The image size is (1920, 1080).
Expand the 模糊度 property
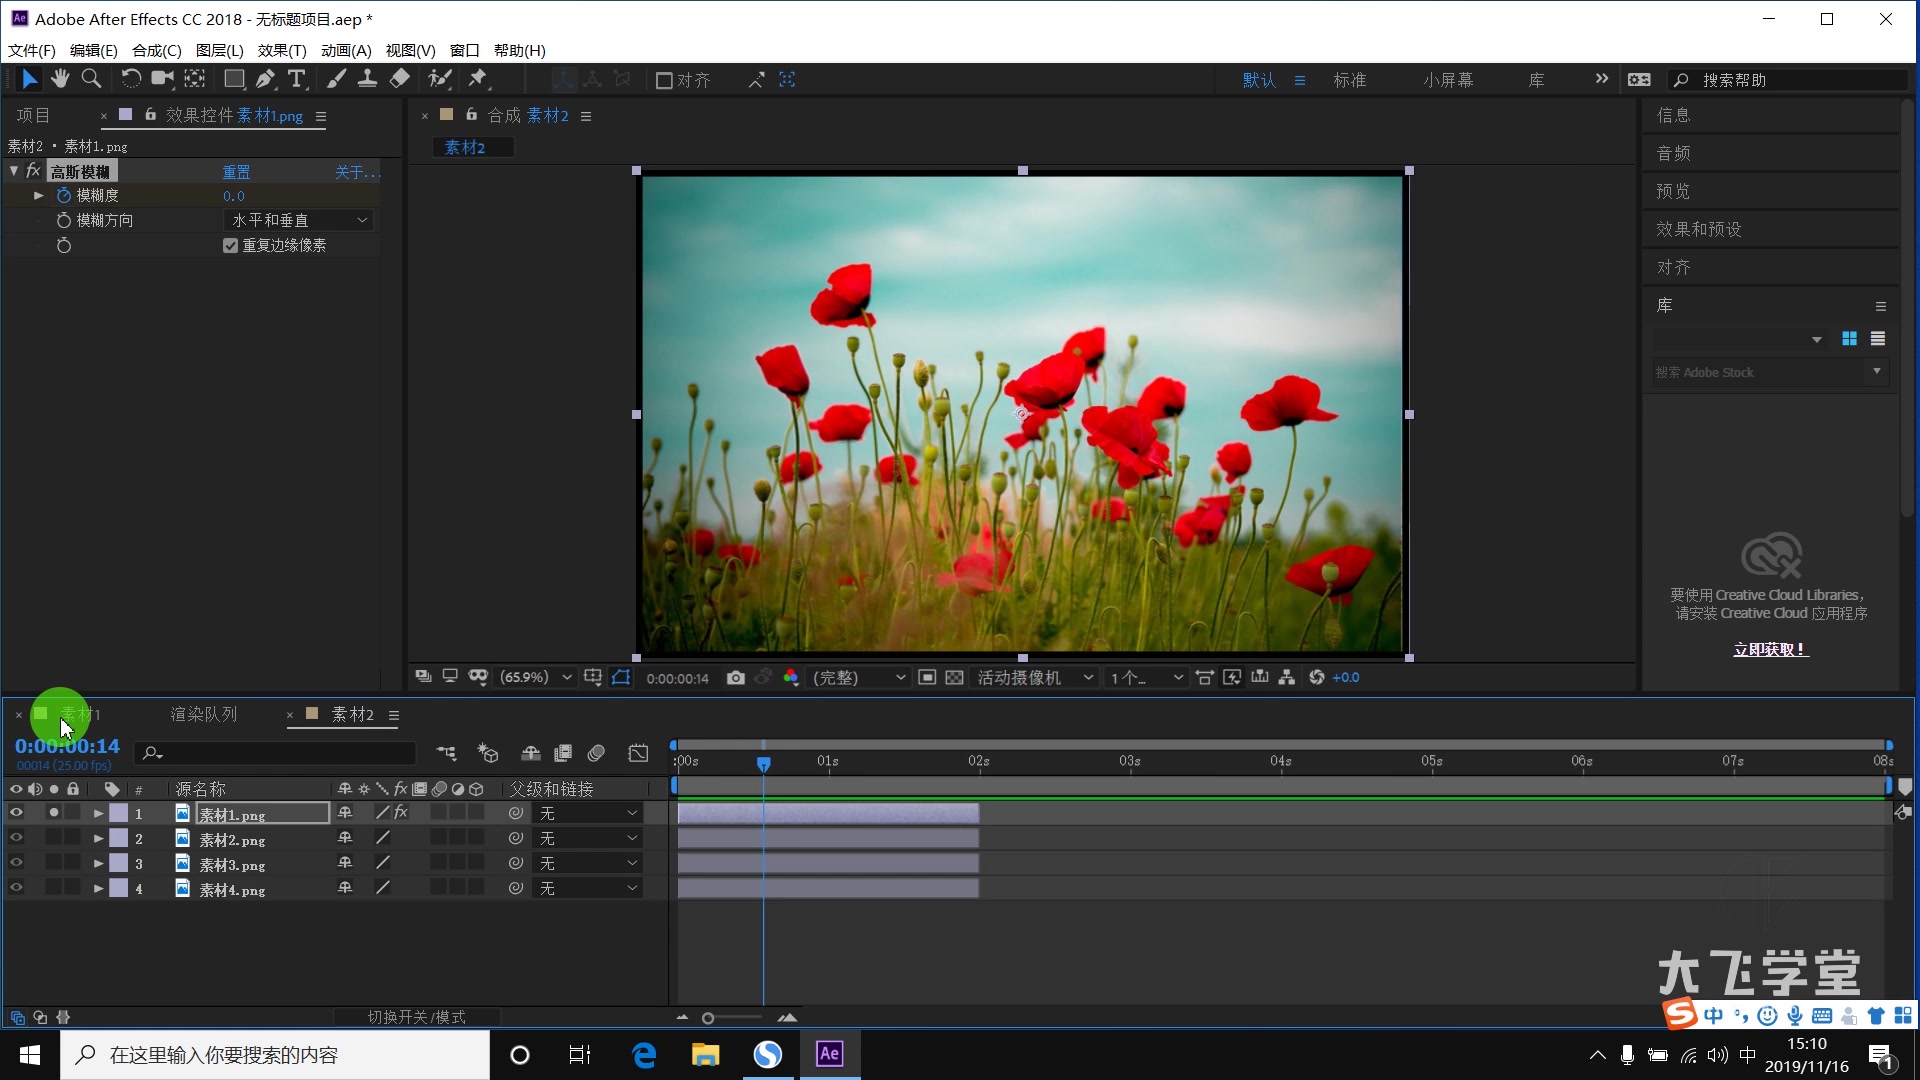39,195
